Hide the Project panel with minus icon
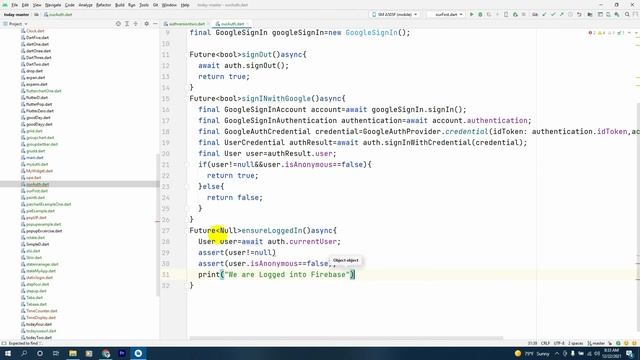The height and width of the screenshot is (360, 640). click(x=155, y=24)
